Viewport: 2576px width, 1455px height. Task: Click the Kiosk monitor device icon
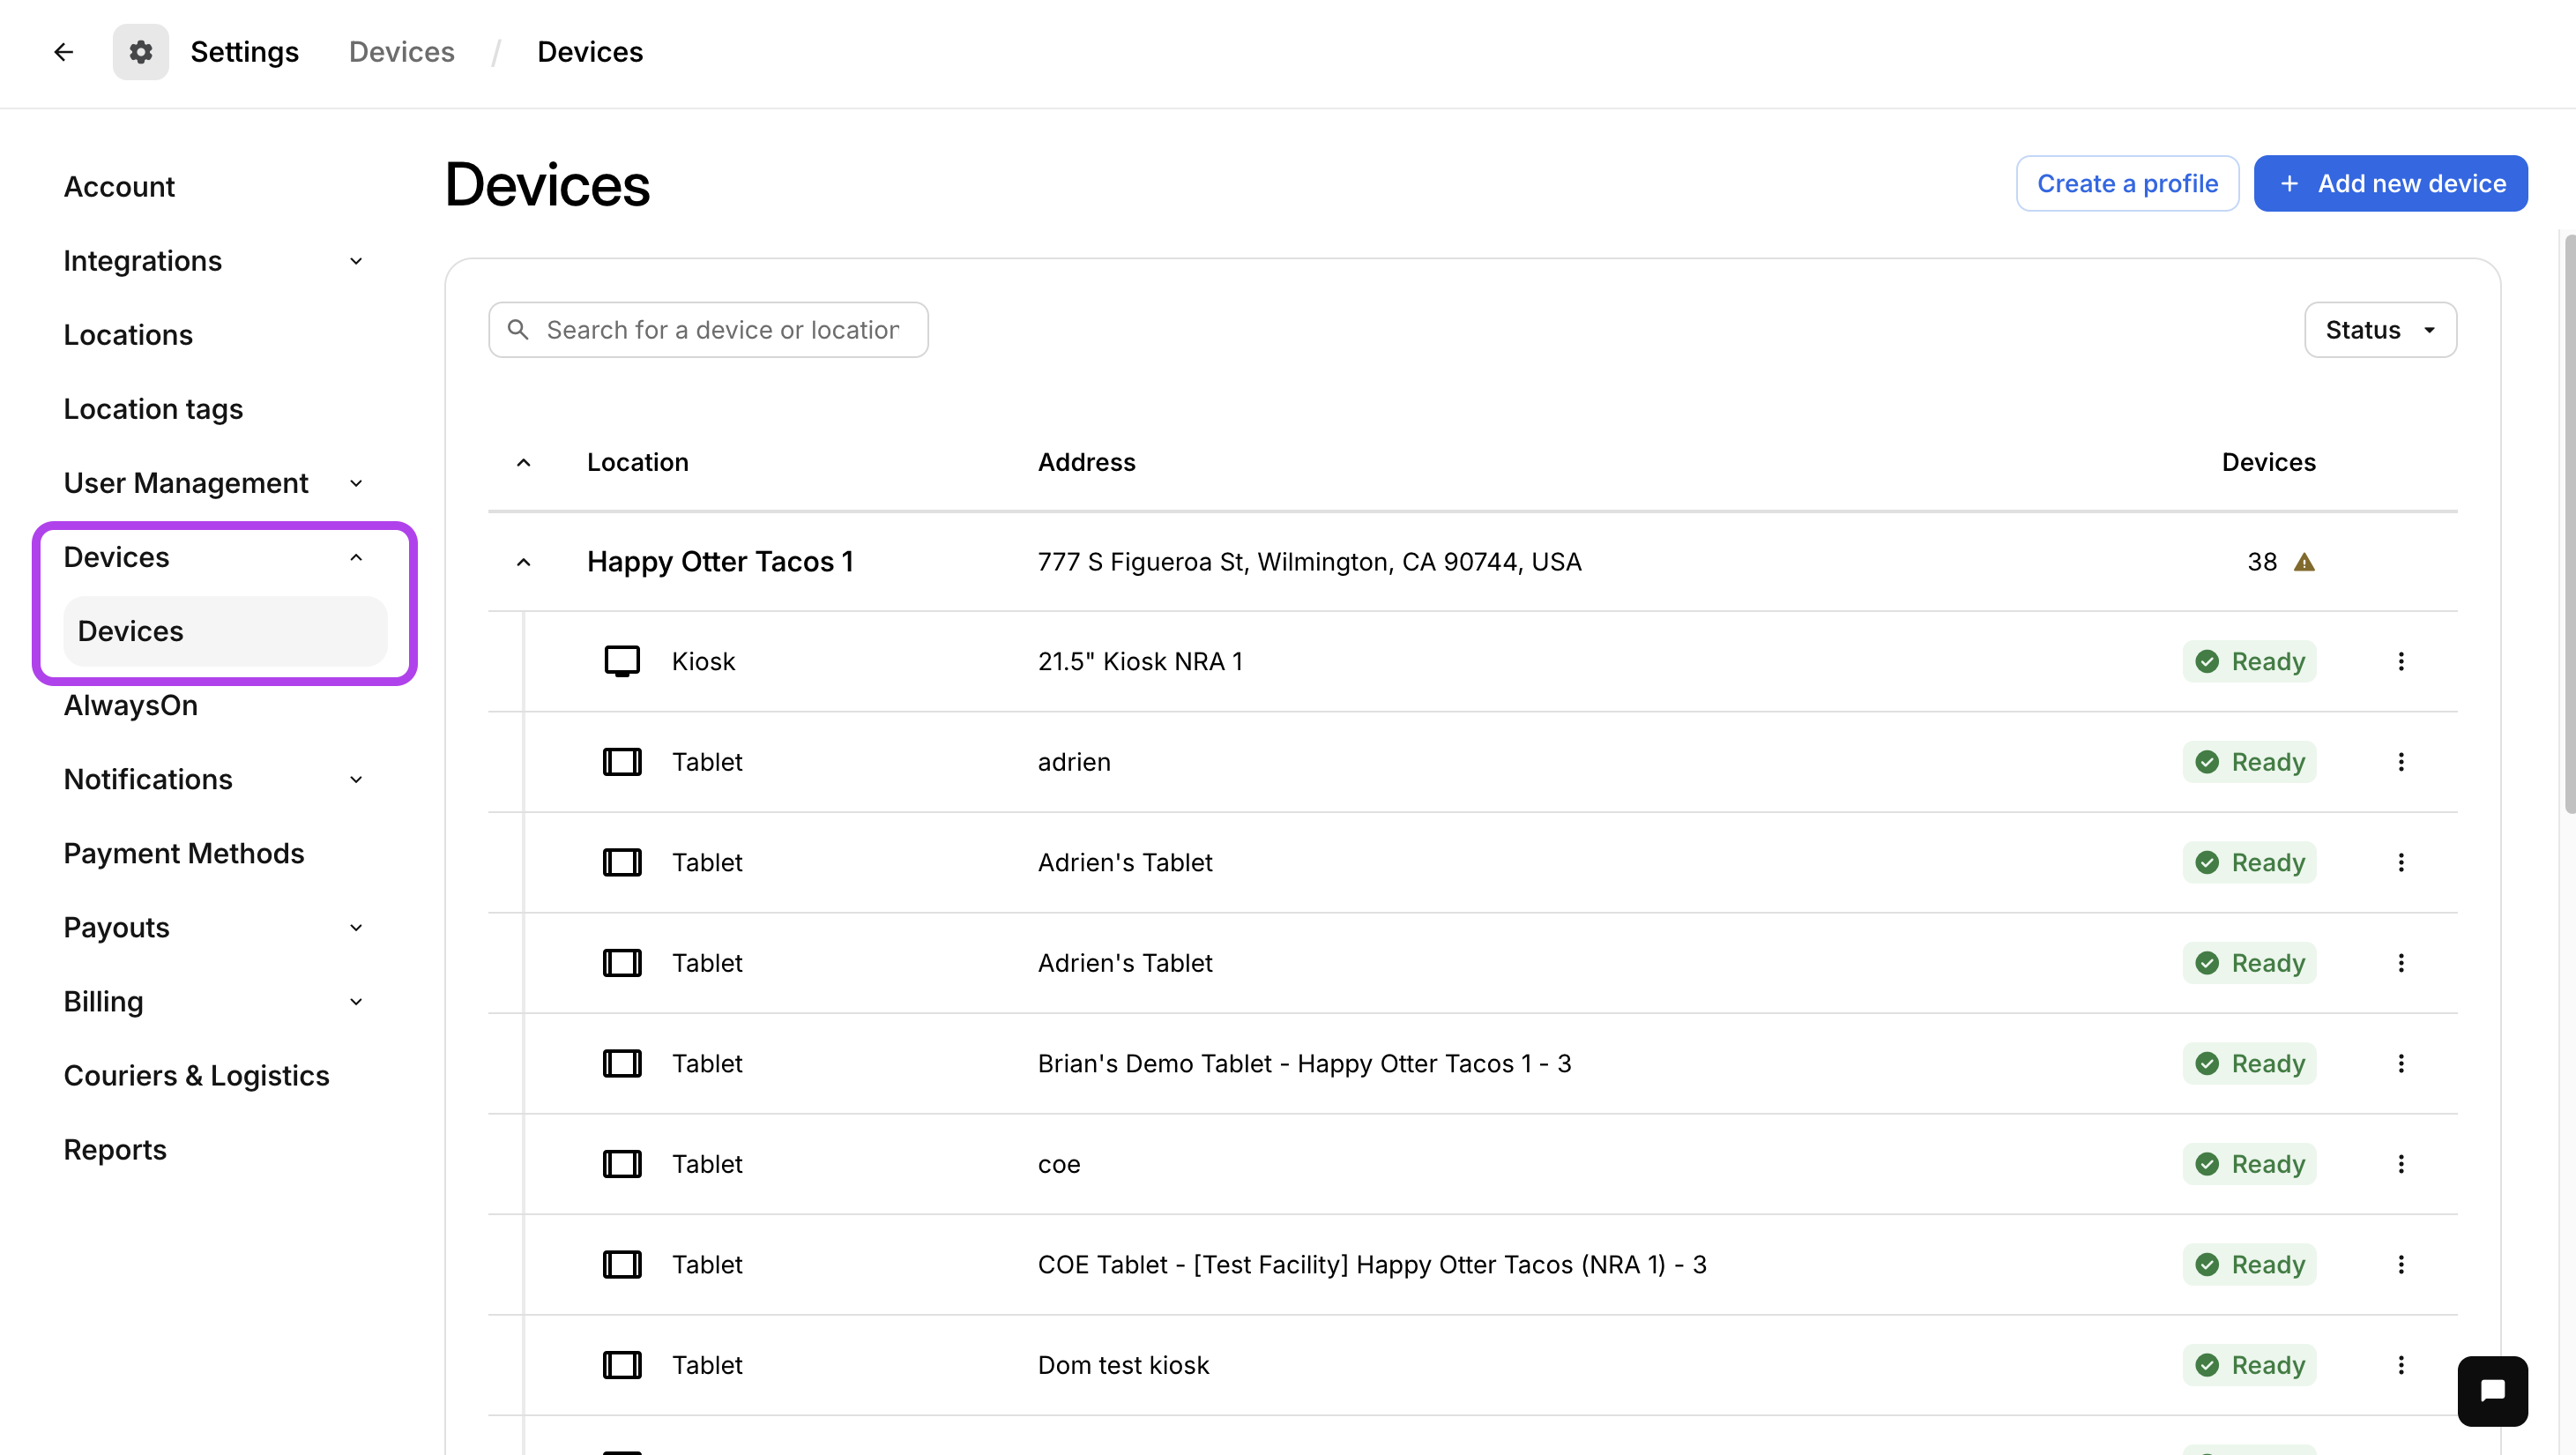pyautogui.click(x=621, y=661)
